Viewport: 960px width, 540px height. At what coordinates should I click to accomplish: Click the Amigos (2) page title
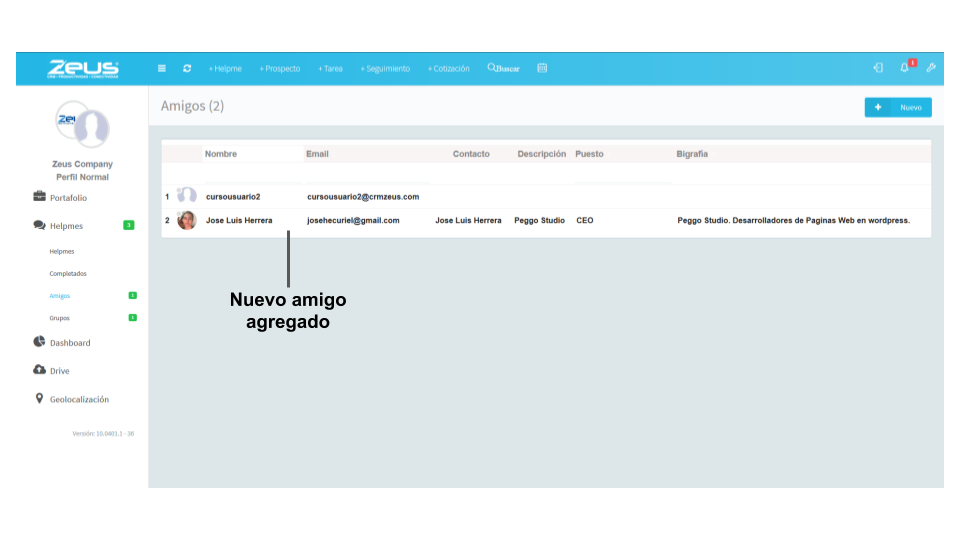coord(192,106)
